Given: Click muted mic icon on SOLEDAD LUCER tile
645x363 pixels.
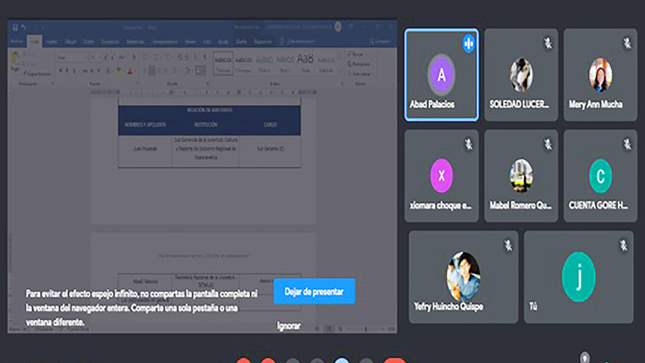Looking at the screenshot, I should tap(548, 43).
